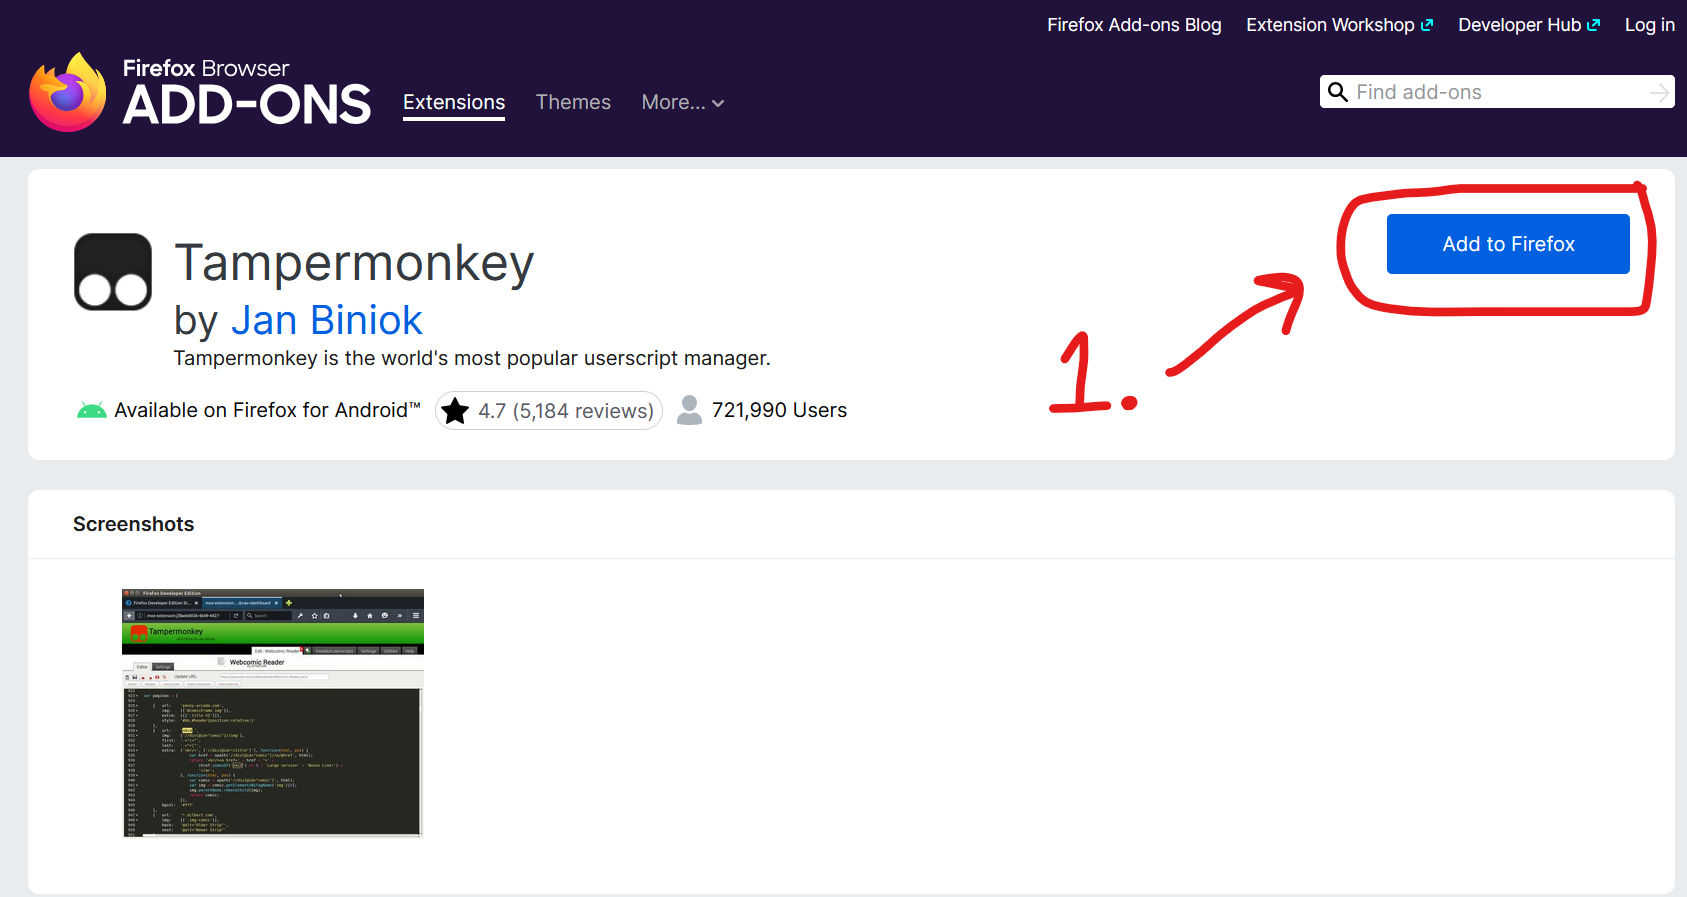
Task: Switch to the Themes tab
Action: click(573, 102)
